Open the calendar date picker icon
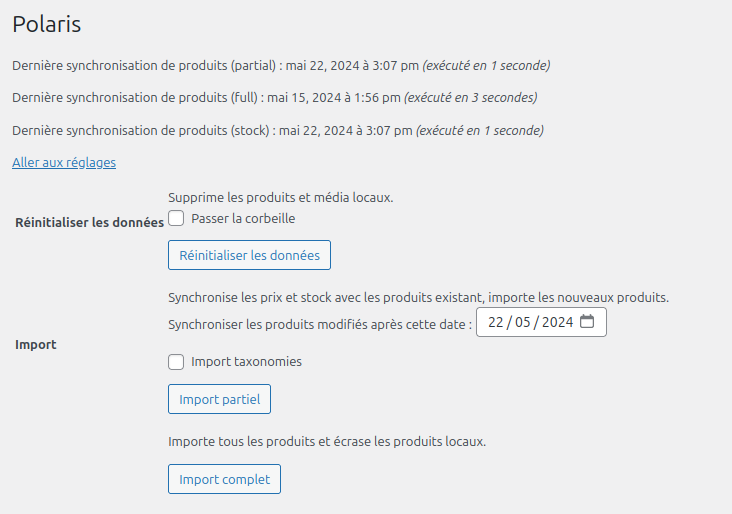732x514 pixels. (588, 322)
